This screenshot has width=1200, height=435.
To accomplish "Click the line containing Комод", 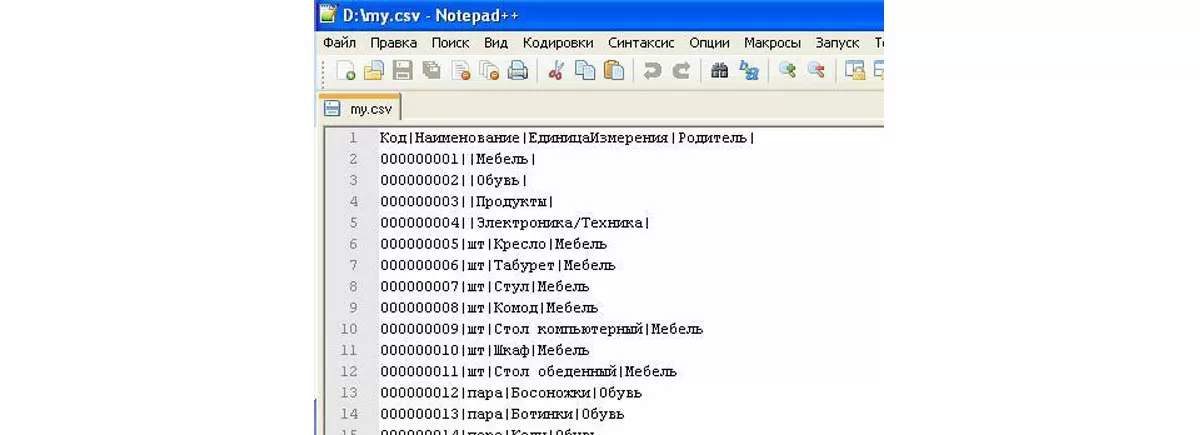I will 489,308.
